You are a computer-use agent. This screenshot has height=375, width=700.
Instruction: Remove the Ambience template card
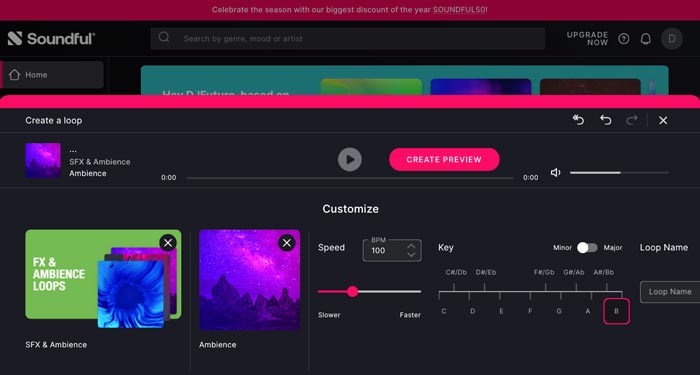click(287, 243)
